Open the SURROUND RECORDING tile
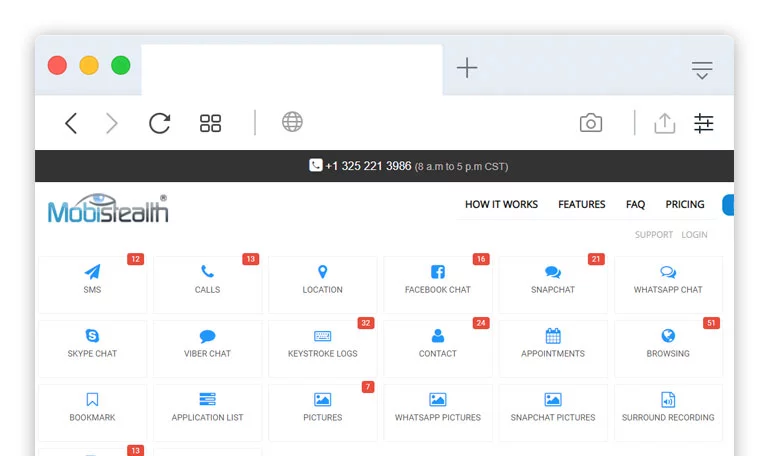The width and height of the screenshot is (768, 456). pyautogui.click(x=668, y=412)
